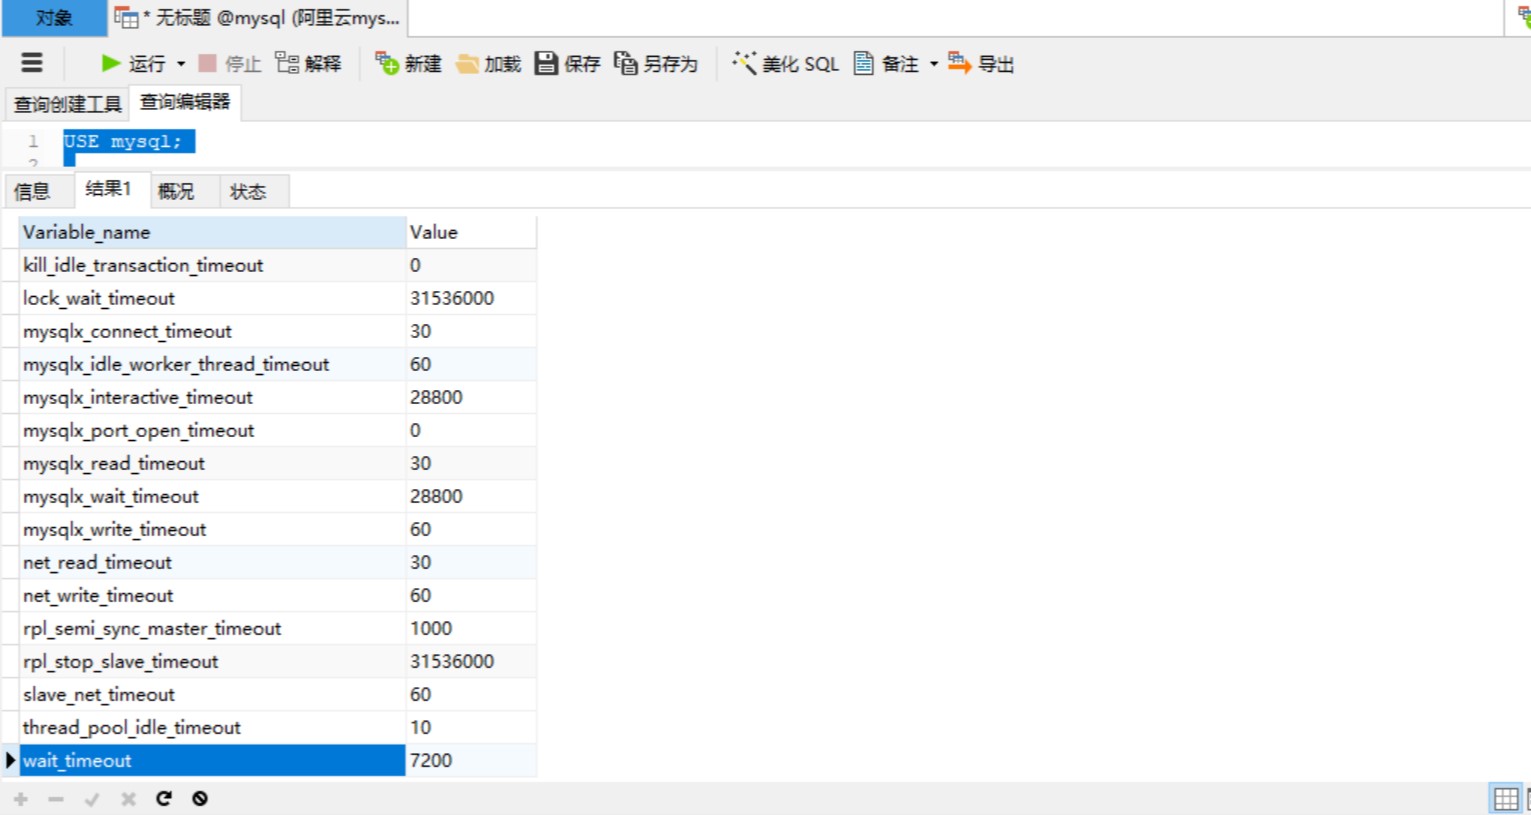The width and height of the screenshot is (1531, 815).
Task: Click Save As (另存为) icon
Action: (x=655, y=64)
